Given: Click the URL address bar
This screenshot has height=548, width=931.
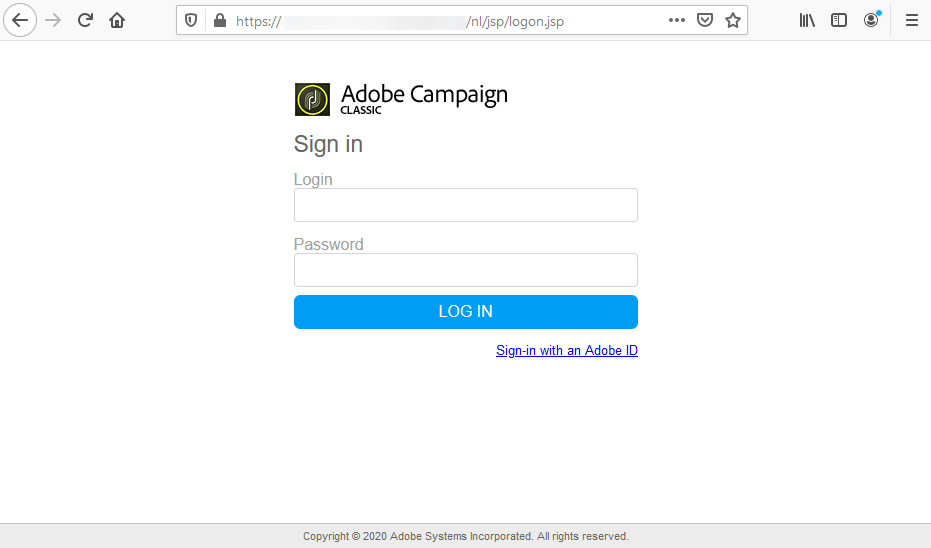Looking at the screenshot, I should click(461, 21).
